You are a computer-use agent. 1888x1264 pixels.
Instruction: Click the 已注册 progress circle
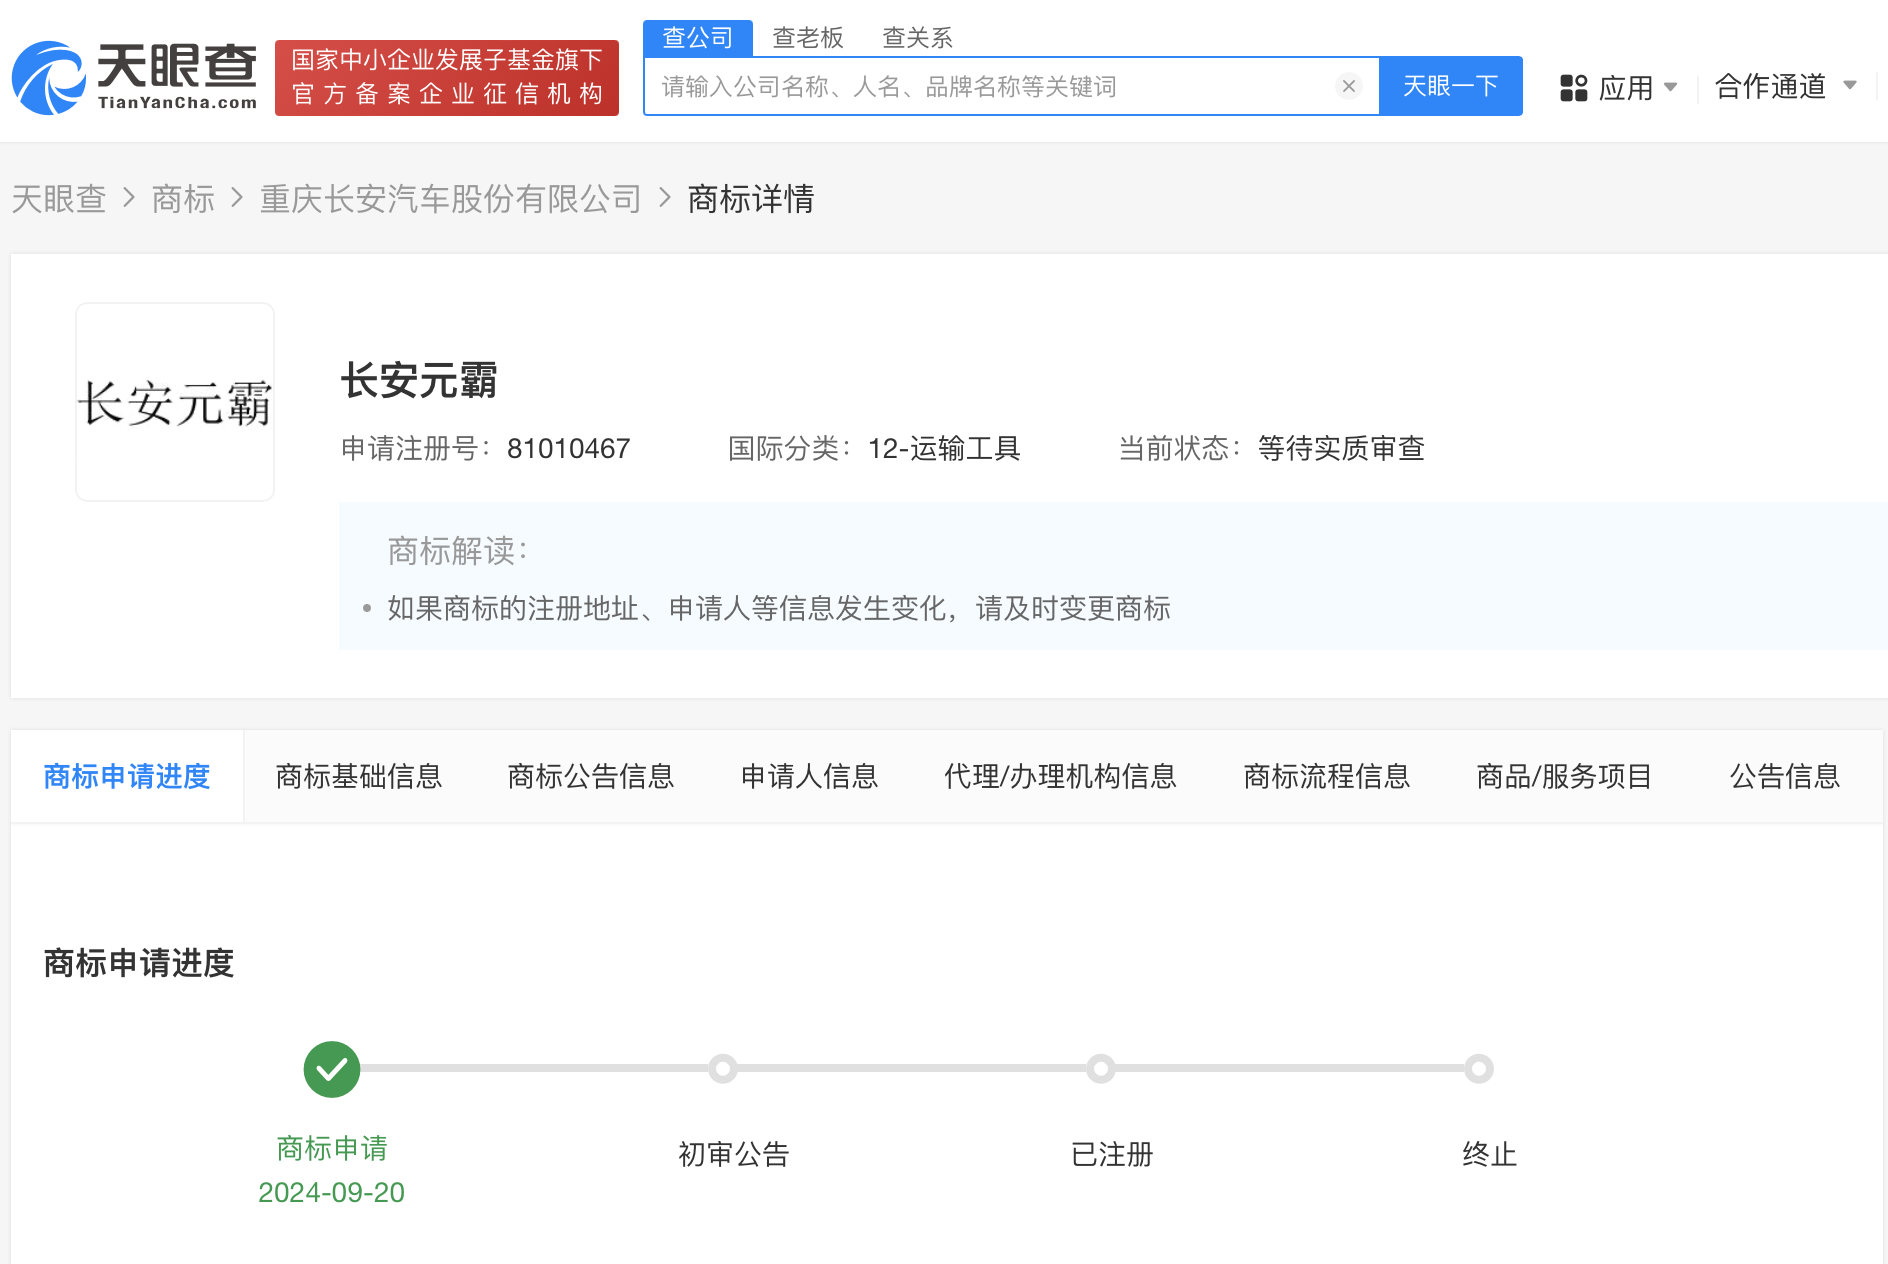pyautogui.click(x=1100, y=1068)
